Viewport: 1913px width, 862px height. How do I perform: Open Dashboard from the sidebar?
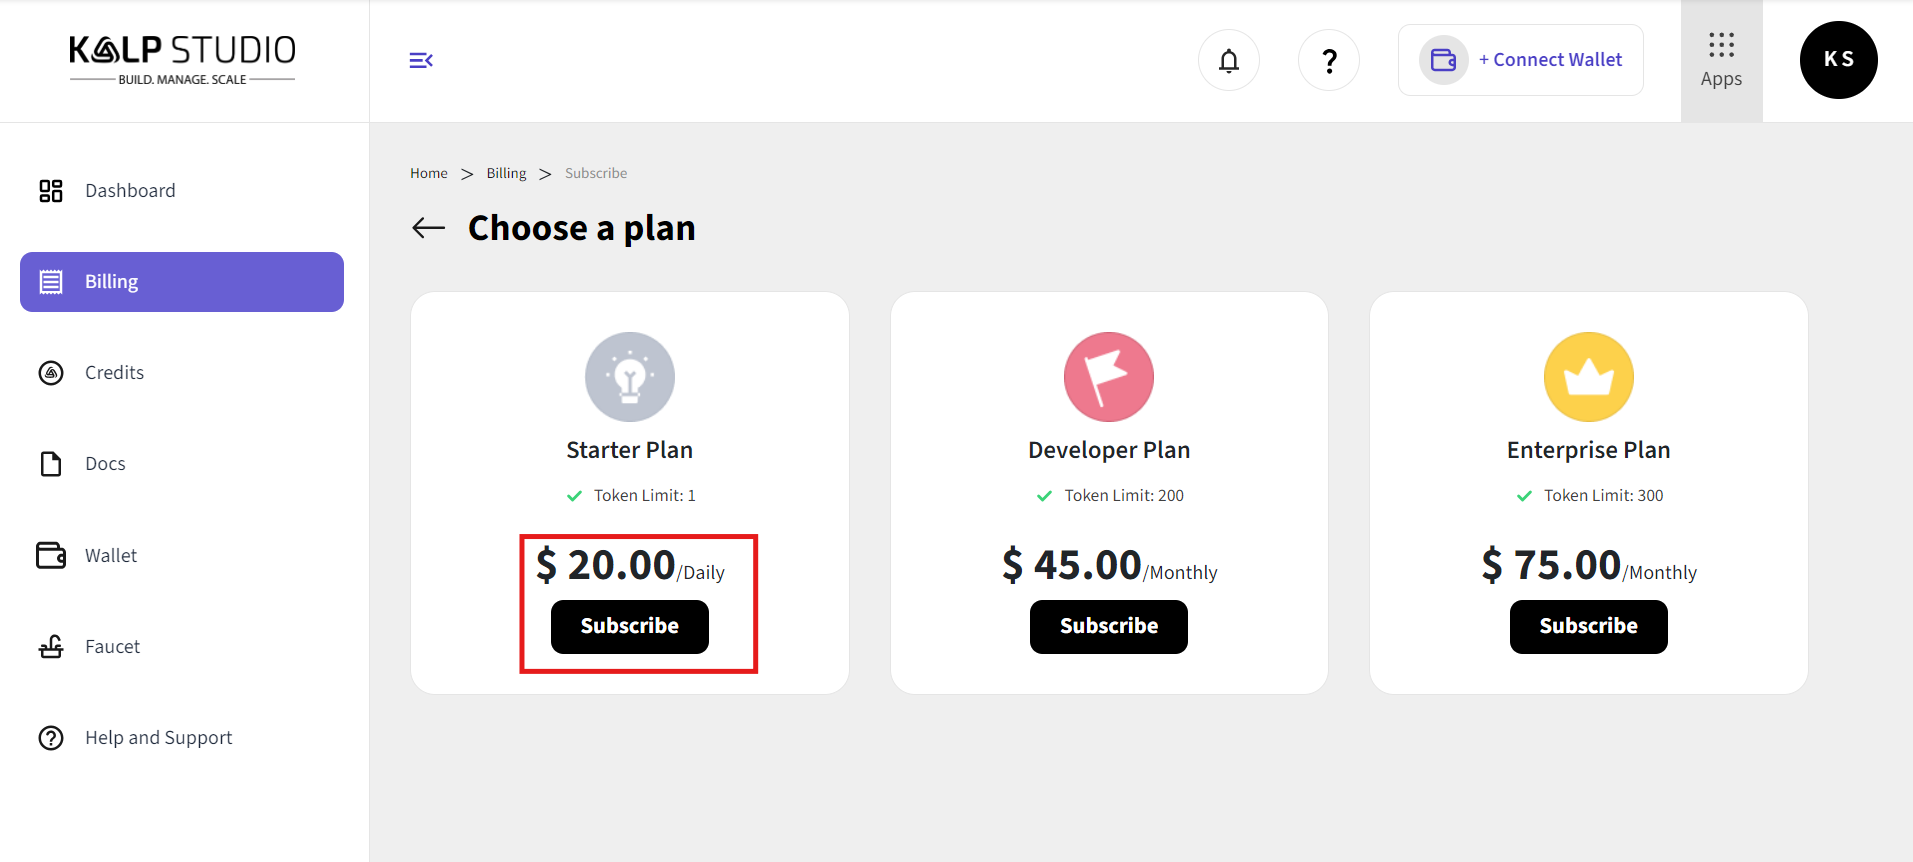pyautogui.click(x=130, y=191)
